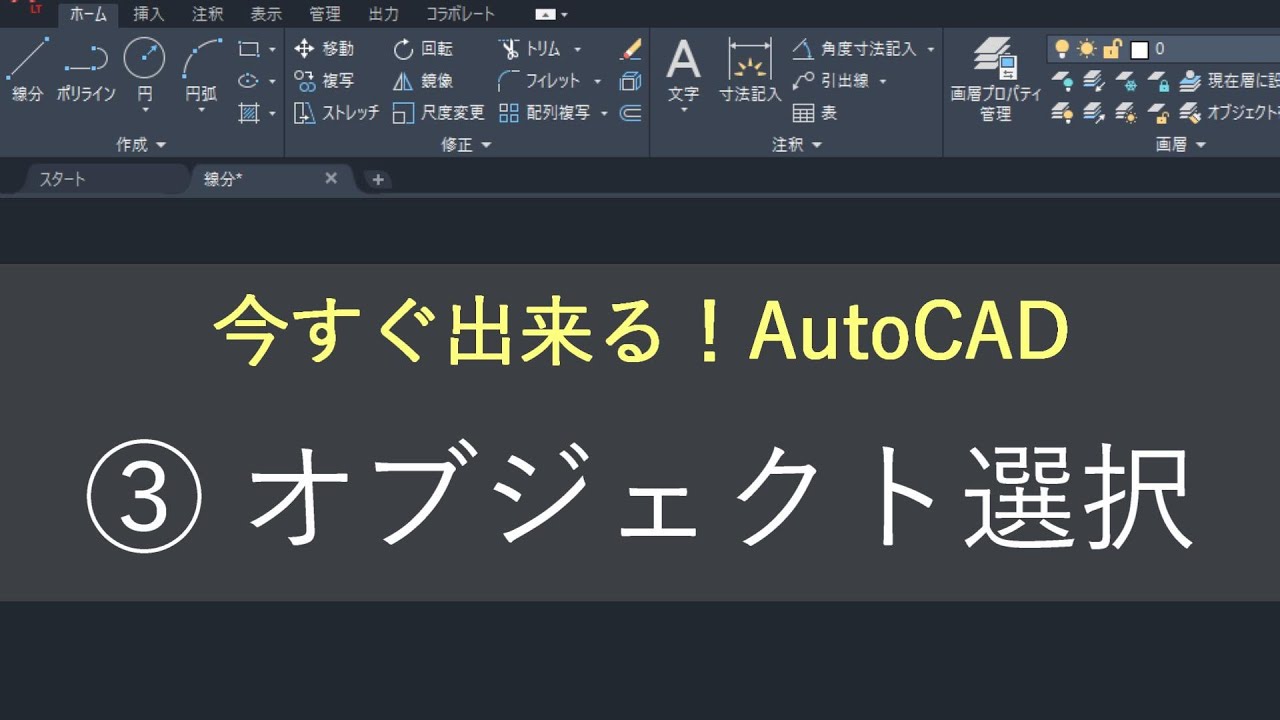Open the 挿入 ribbon tab
The image size is (1280, 720).
click(x=149, y=14)
